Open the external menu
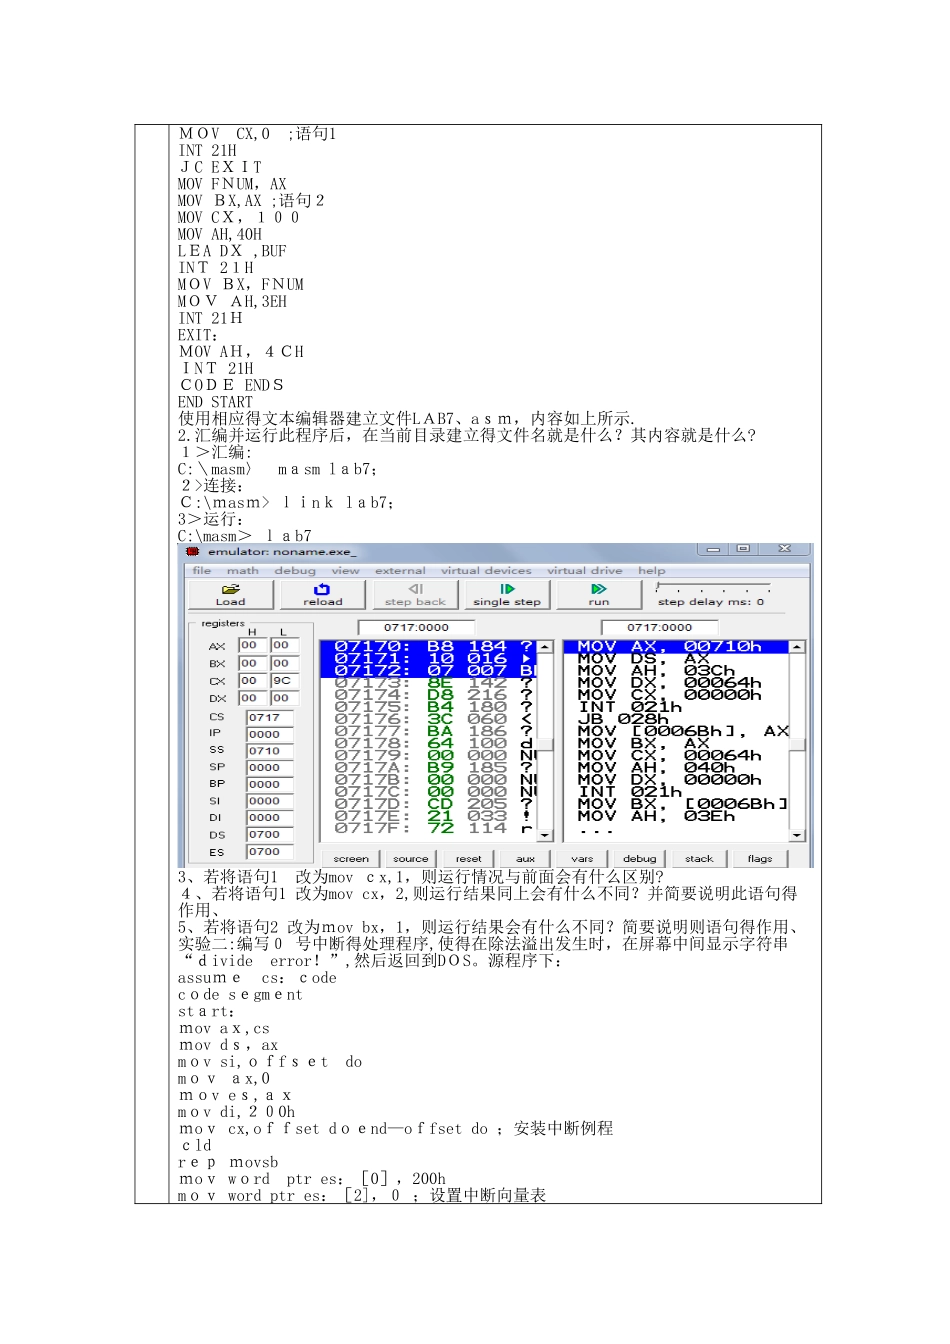 pyautogui.click(x=400, y=571)
